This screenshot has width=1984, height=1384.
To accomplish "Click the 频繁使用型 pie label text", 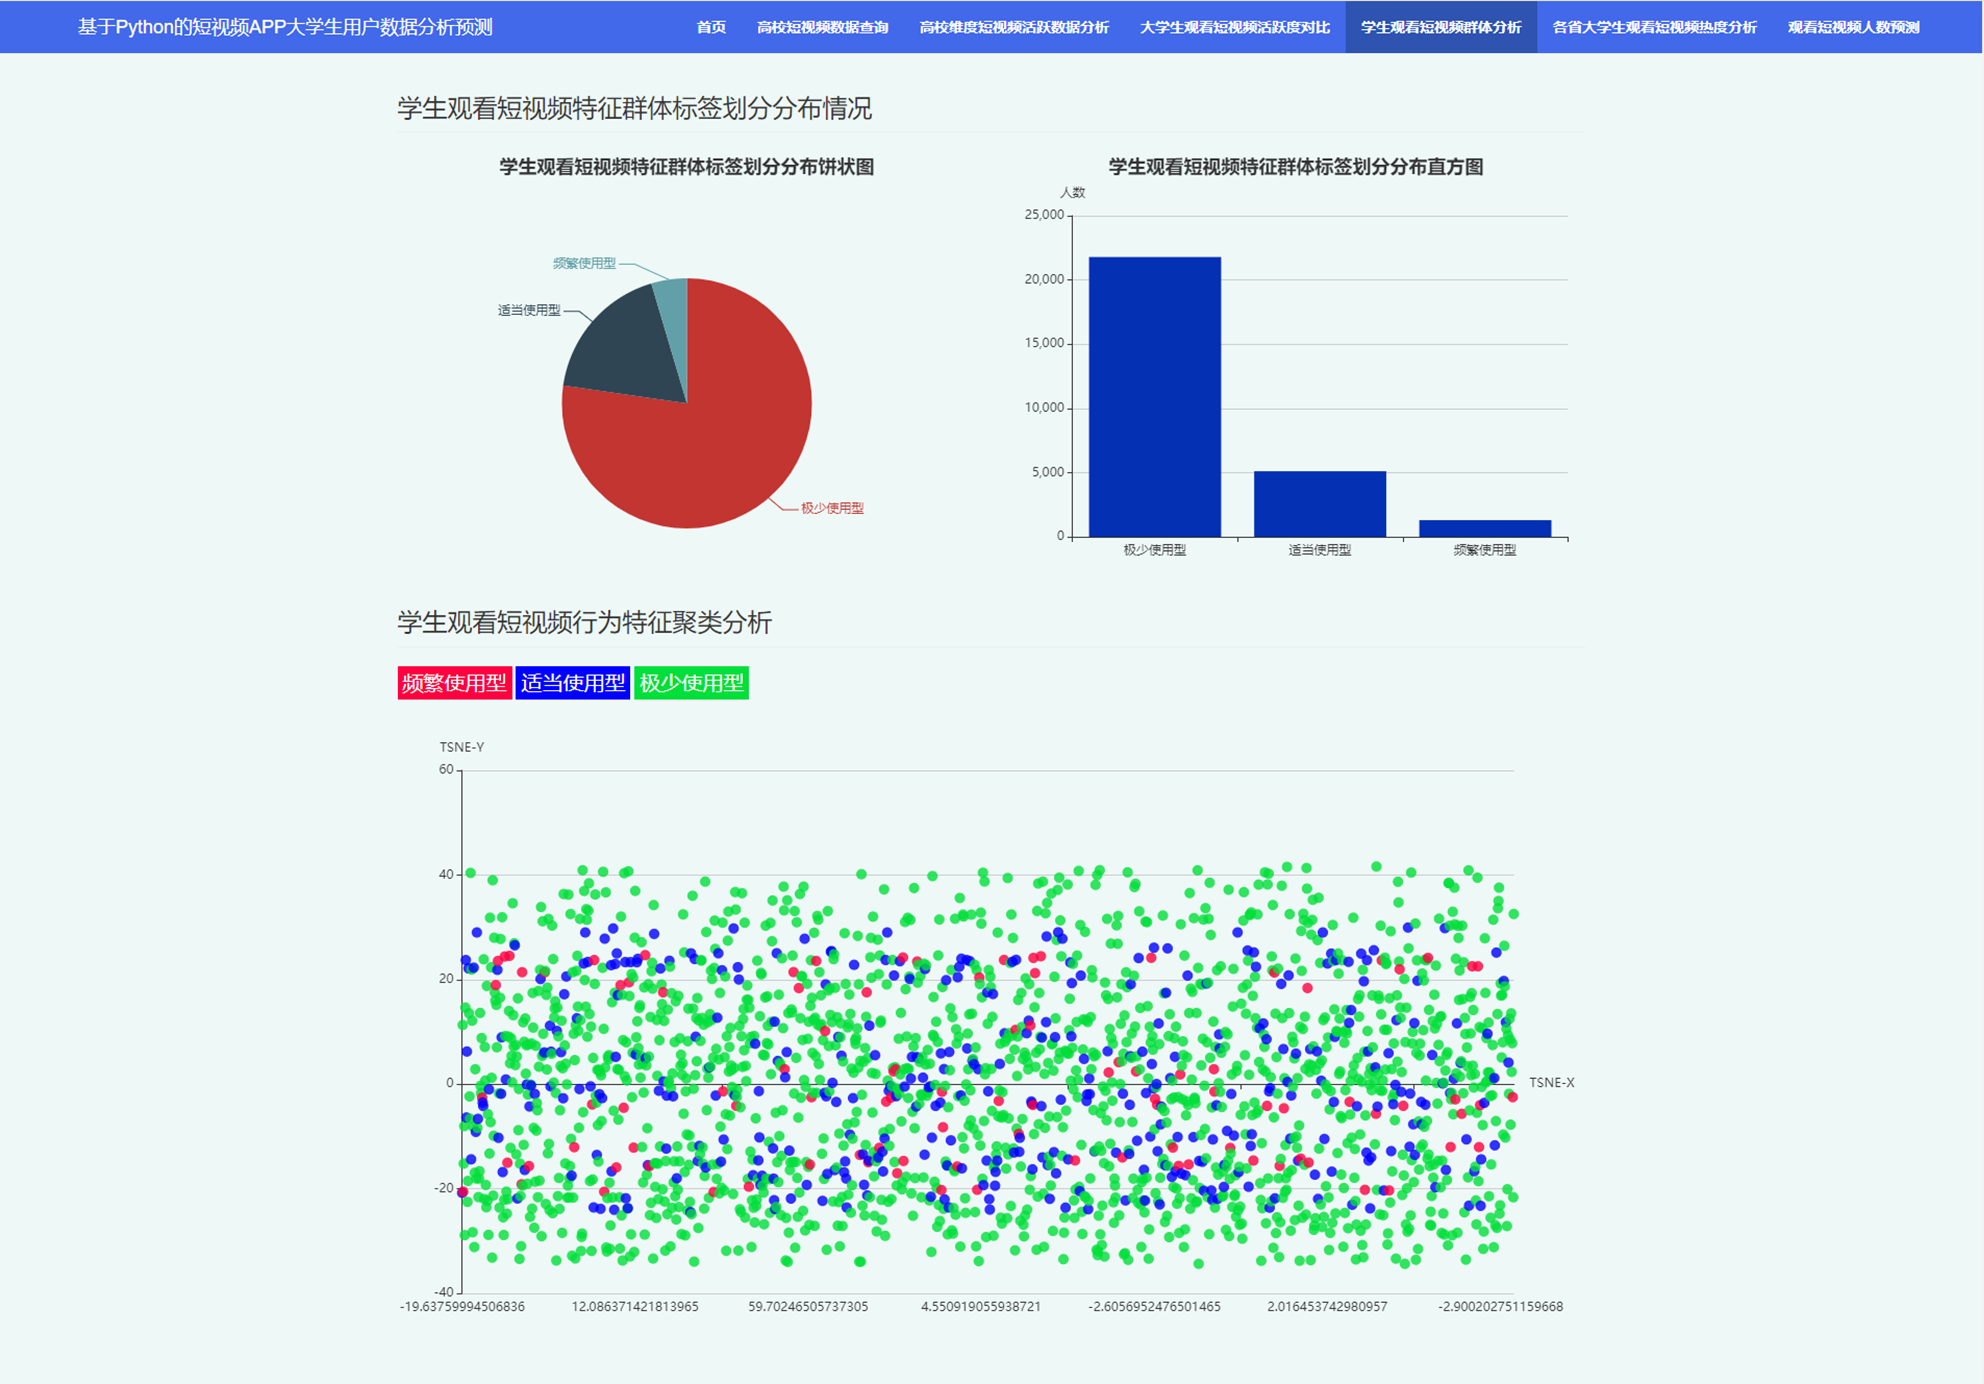I will point(584,263).
